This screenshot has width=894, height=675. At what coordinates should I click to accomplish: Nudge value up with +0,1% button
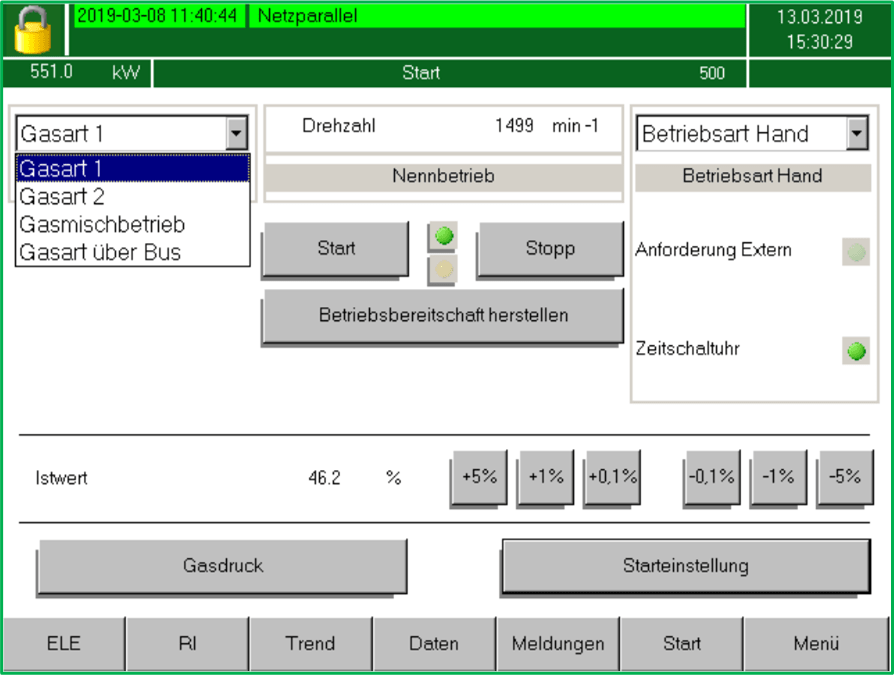(x=612, y=478)
